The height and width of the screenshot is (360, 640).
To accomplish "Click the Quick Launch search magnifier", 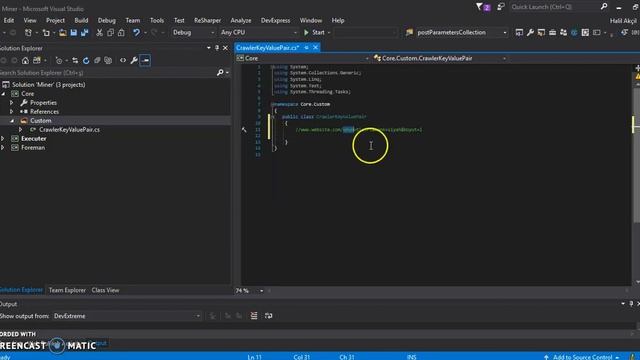I will coord(604,7).
